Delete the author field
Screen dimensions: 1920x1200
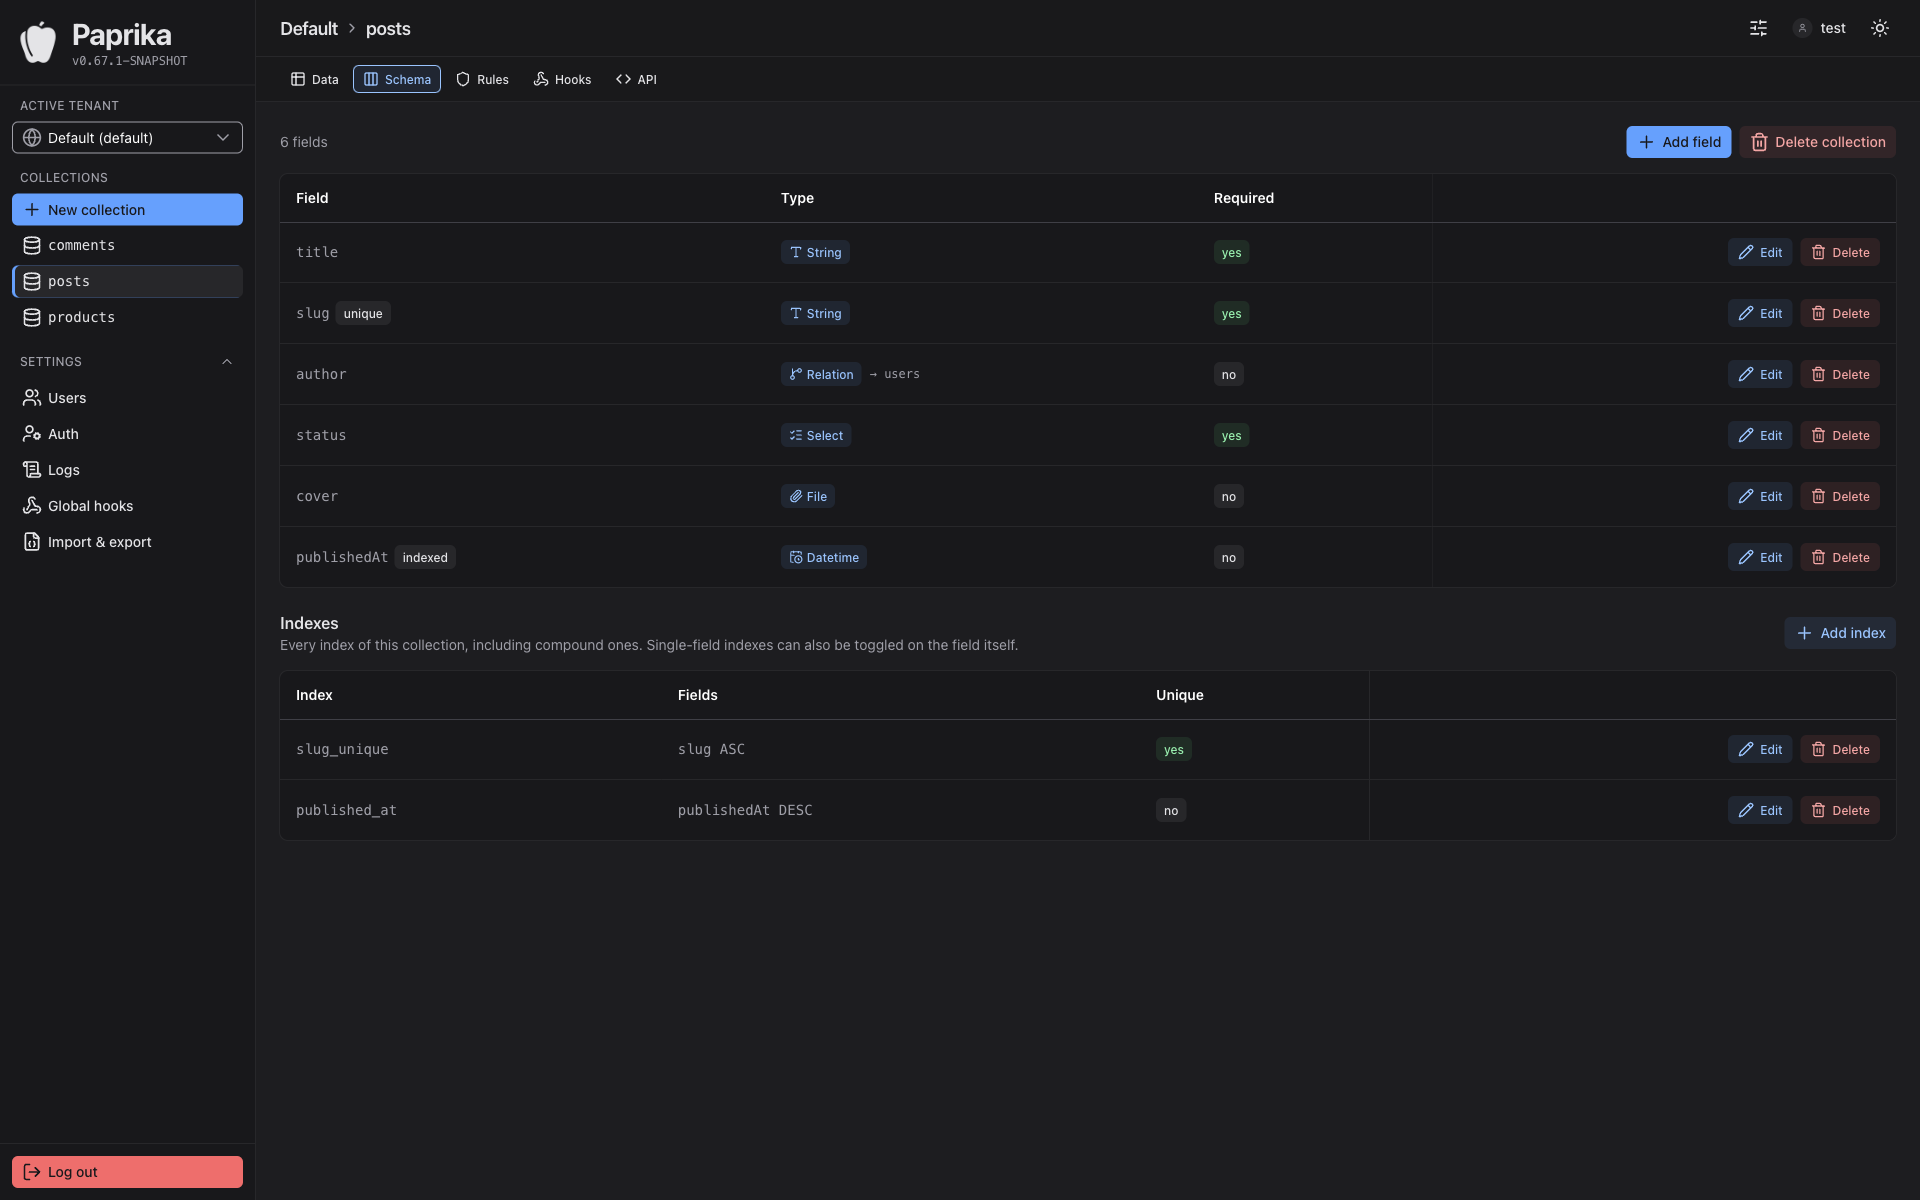(1840, 375)
